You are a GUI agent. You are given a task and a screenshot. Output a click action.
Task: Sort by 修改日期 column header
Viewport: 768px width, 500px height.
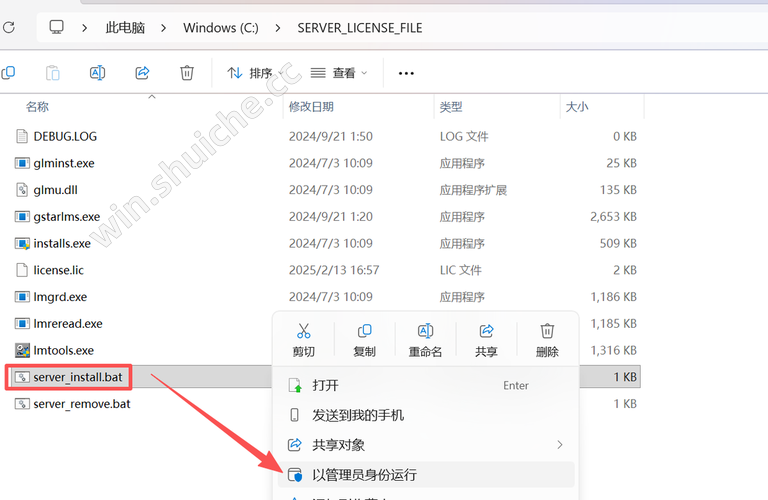(309, 106)
